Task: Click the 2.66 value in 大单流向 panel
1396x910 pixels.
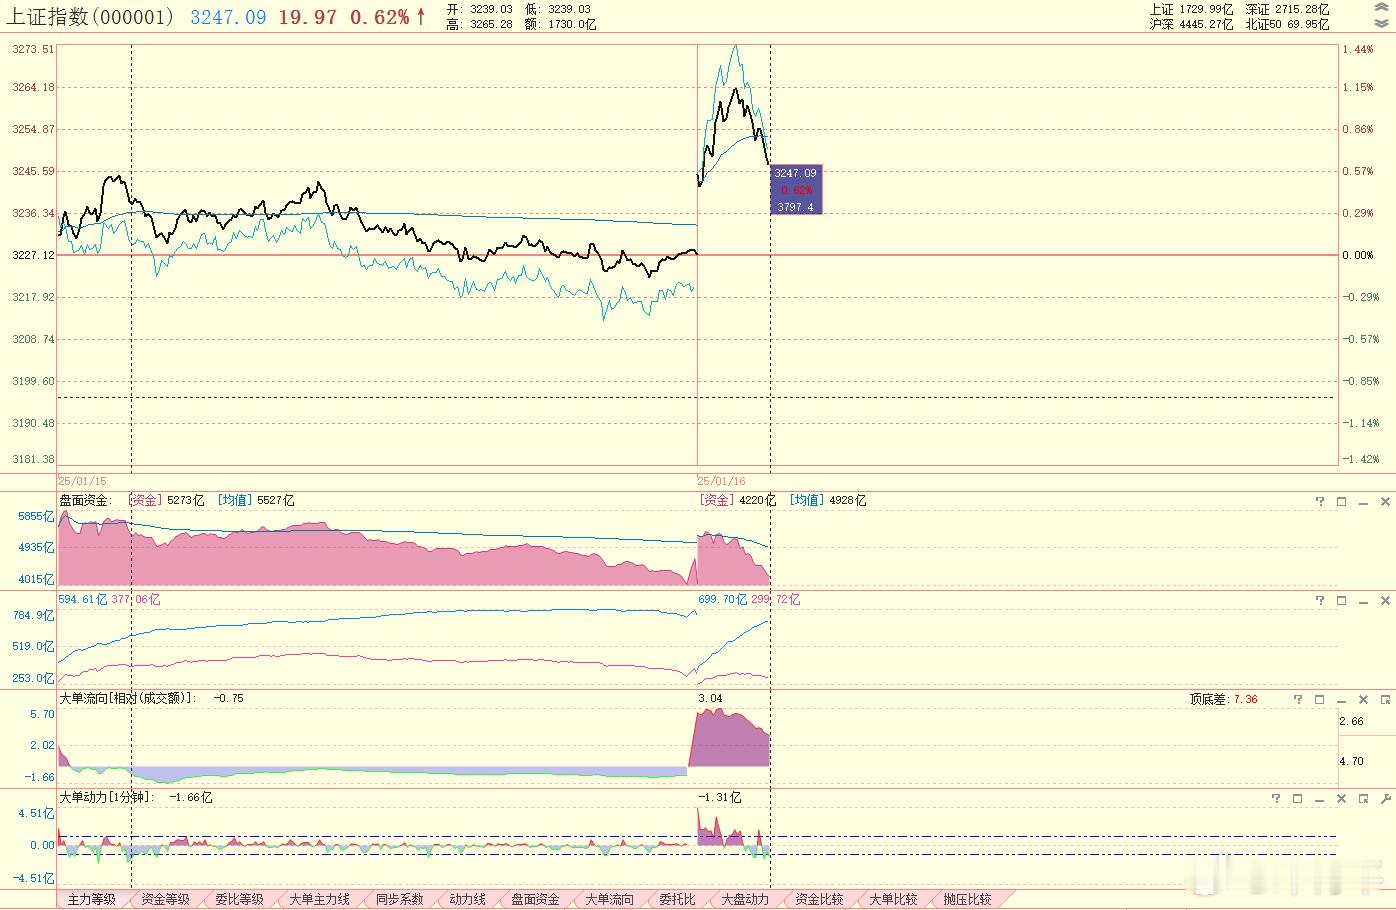Action: pos(1352,721)
